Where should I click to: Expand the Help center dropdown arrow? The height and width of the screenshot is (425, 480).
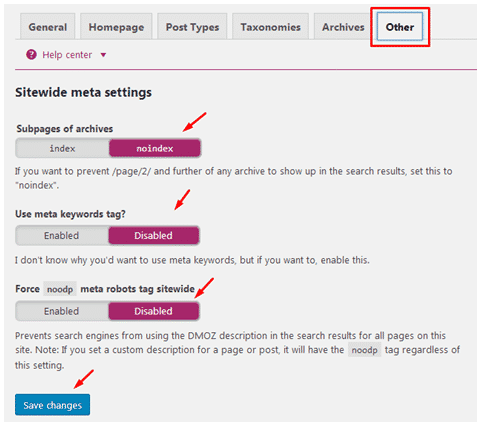tap(103, 55)
